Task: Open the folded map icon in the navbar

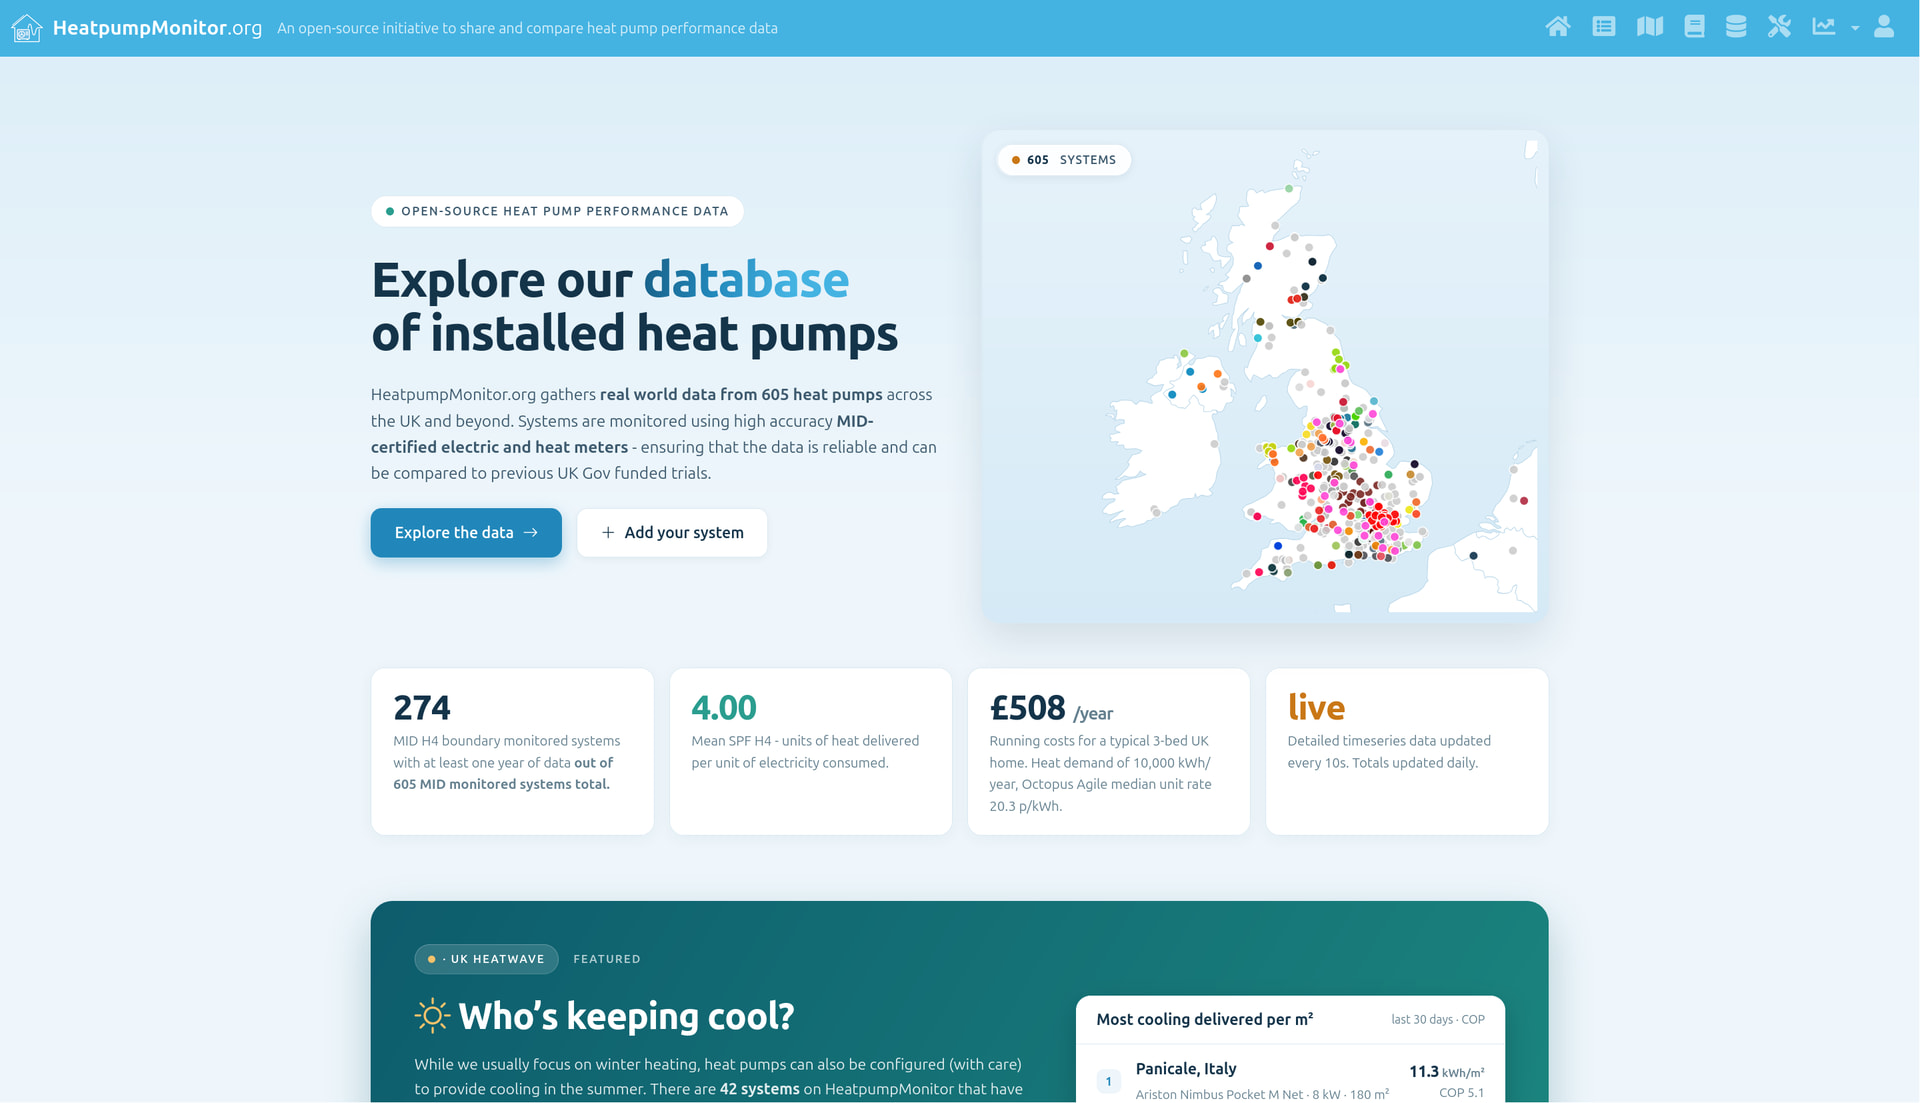Action: [x=1650, y=27]
